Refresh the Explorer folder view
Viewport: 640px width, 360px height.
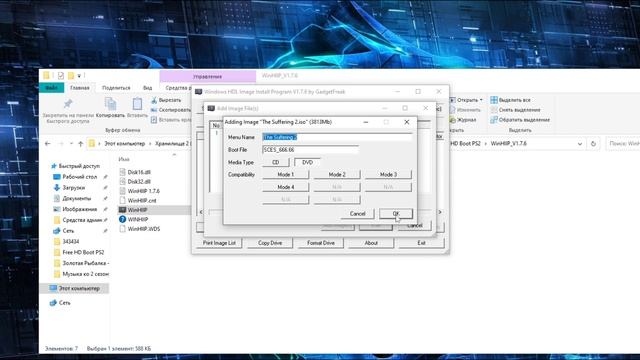pos(593,144)
